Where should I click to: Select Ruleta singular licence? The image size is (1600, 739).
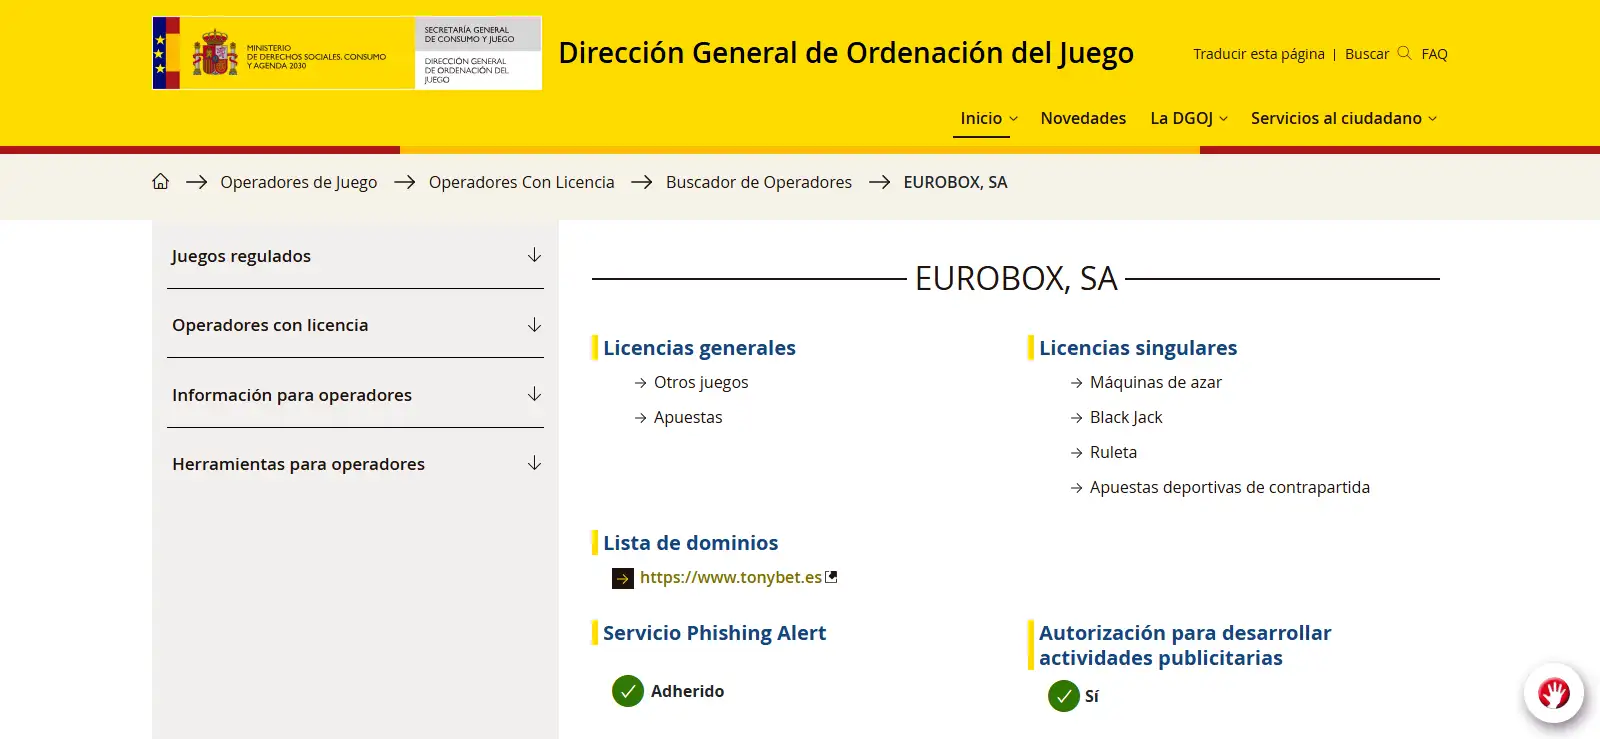(x=1113, y=452)
